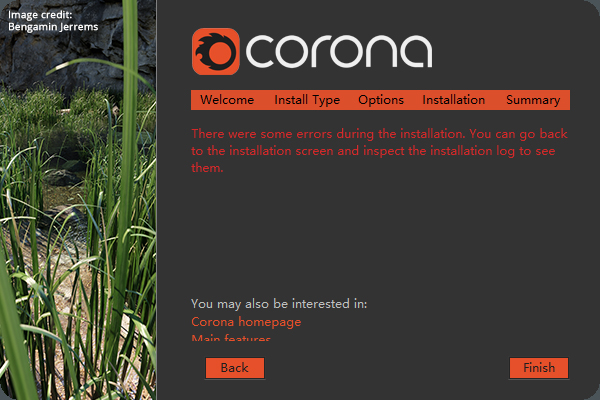Open the Corona homepage link

point(246,322)
